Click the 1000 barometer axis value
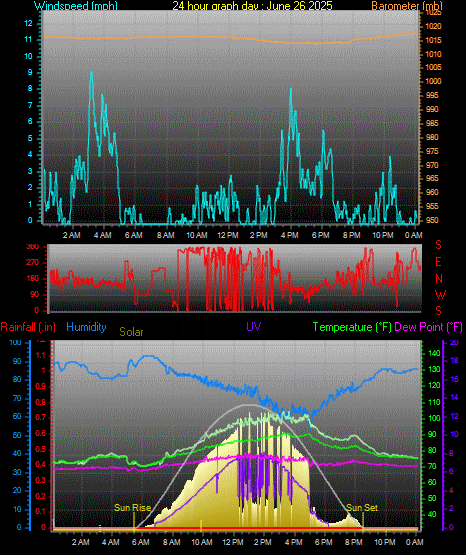 point(433,81)
